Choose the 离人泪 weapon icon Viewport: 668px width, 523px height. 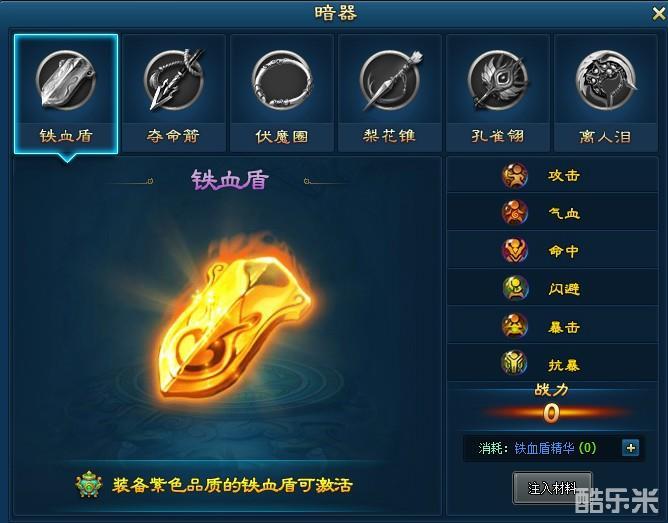tap(606, 80)
